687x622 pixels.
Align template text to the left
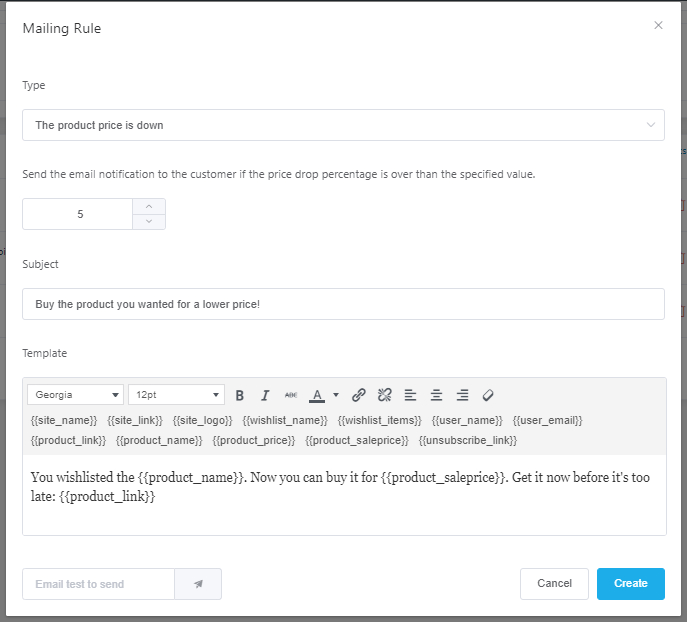411,395
